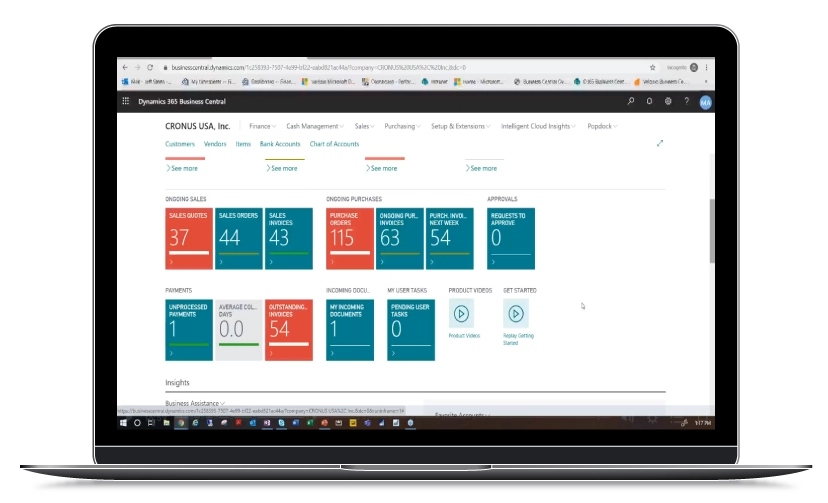This screenshot has height=503, width=828.
Task: Click the page vertical scrollbar
Action: click(x=712, y=231)
